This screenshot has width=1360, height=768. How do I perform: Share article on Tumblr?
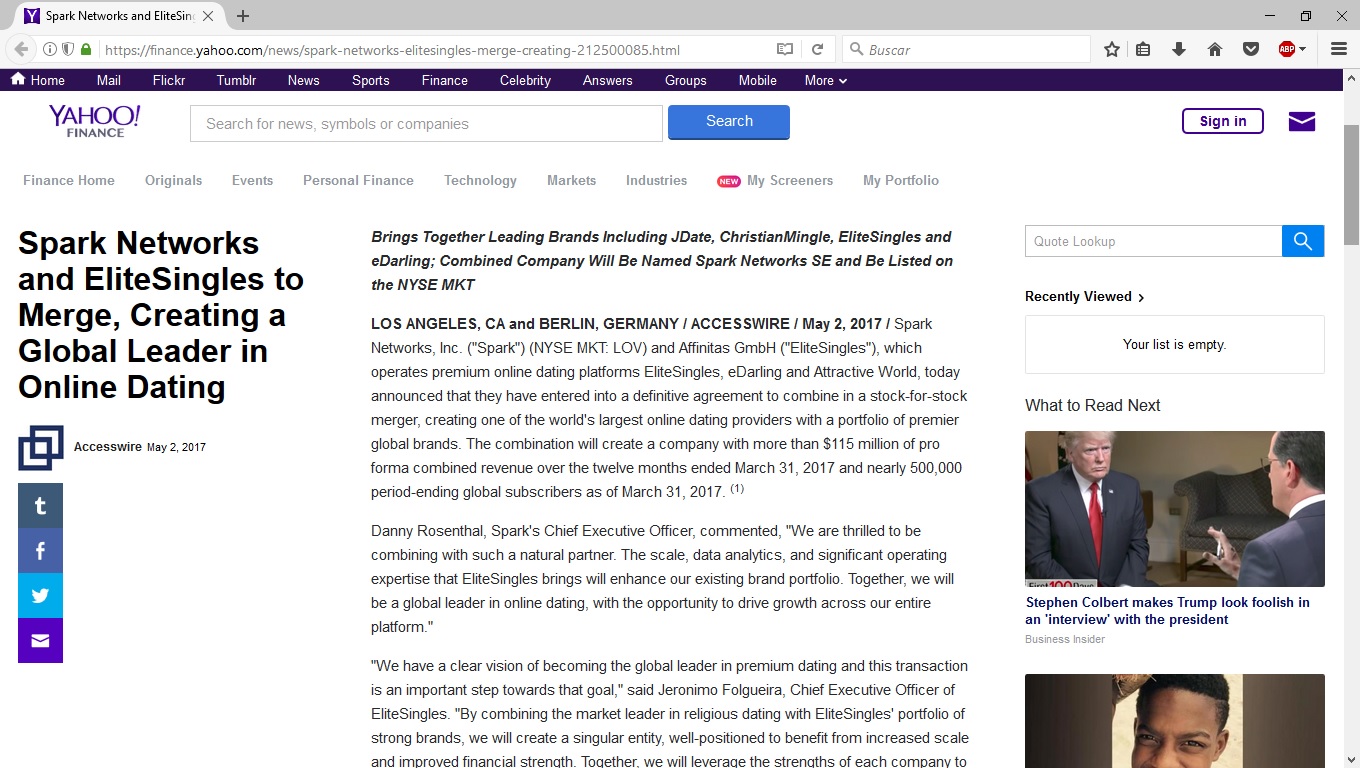tap(40, 506)
